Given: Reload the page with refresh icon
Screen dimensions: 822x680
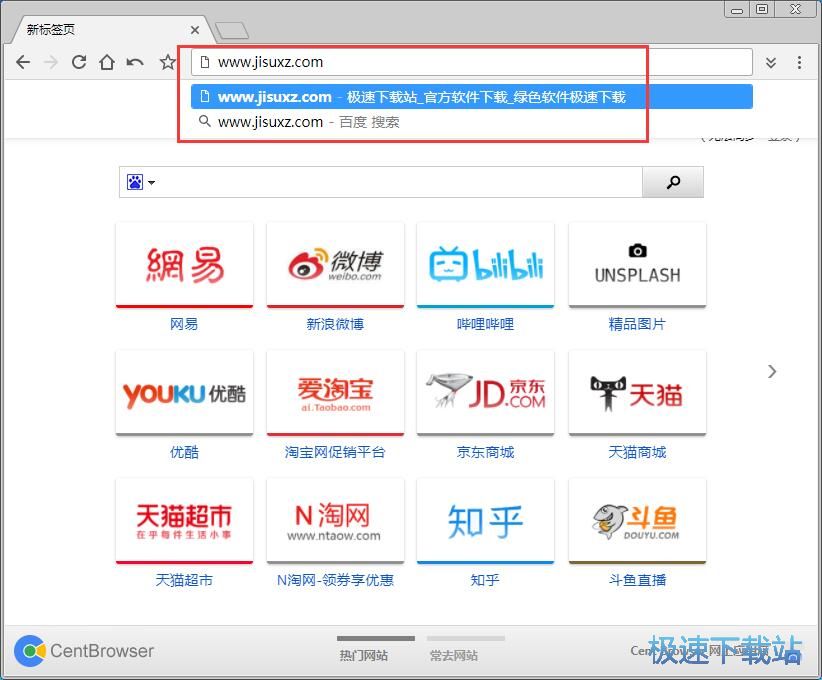Looking at the screenshot, I should coord(79,62).
